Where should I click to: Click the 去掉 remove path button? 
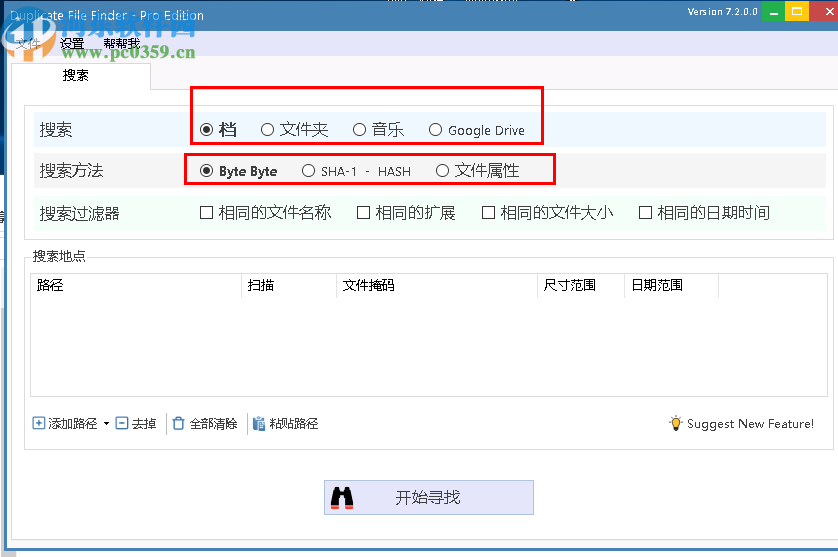(136, 423)
